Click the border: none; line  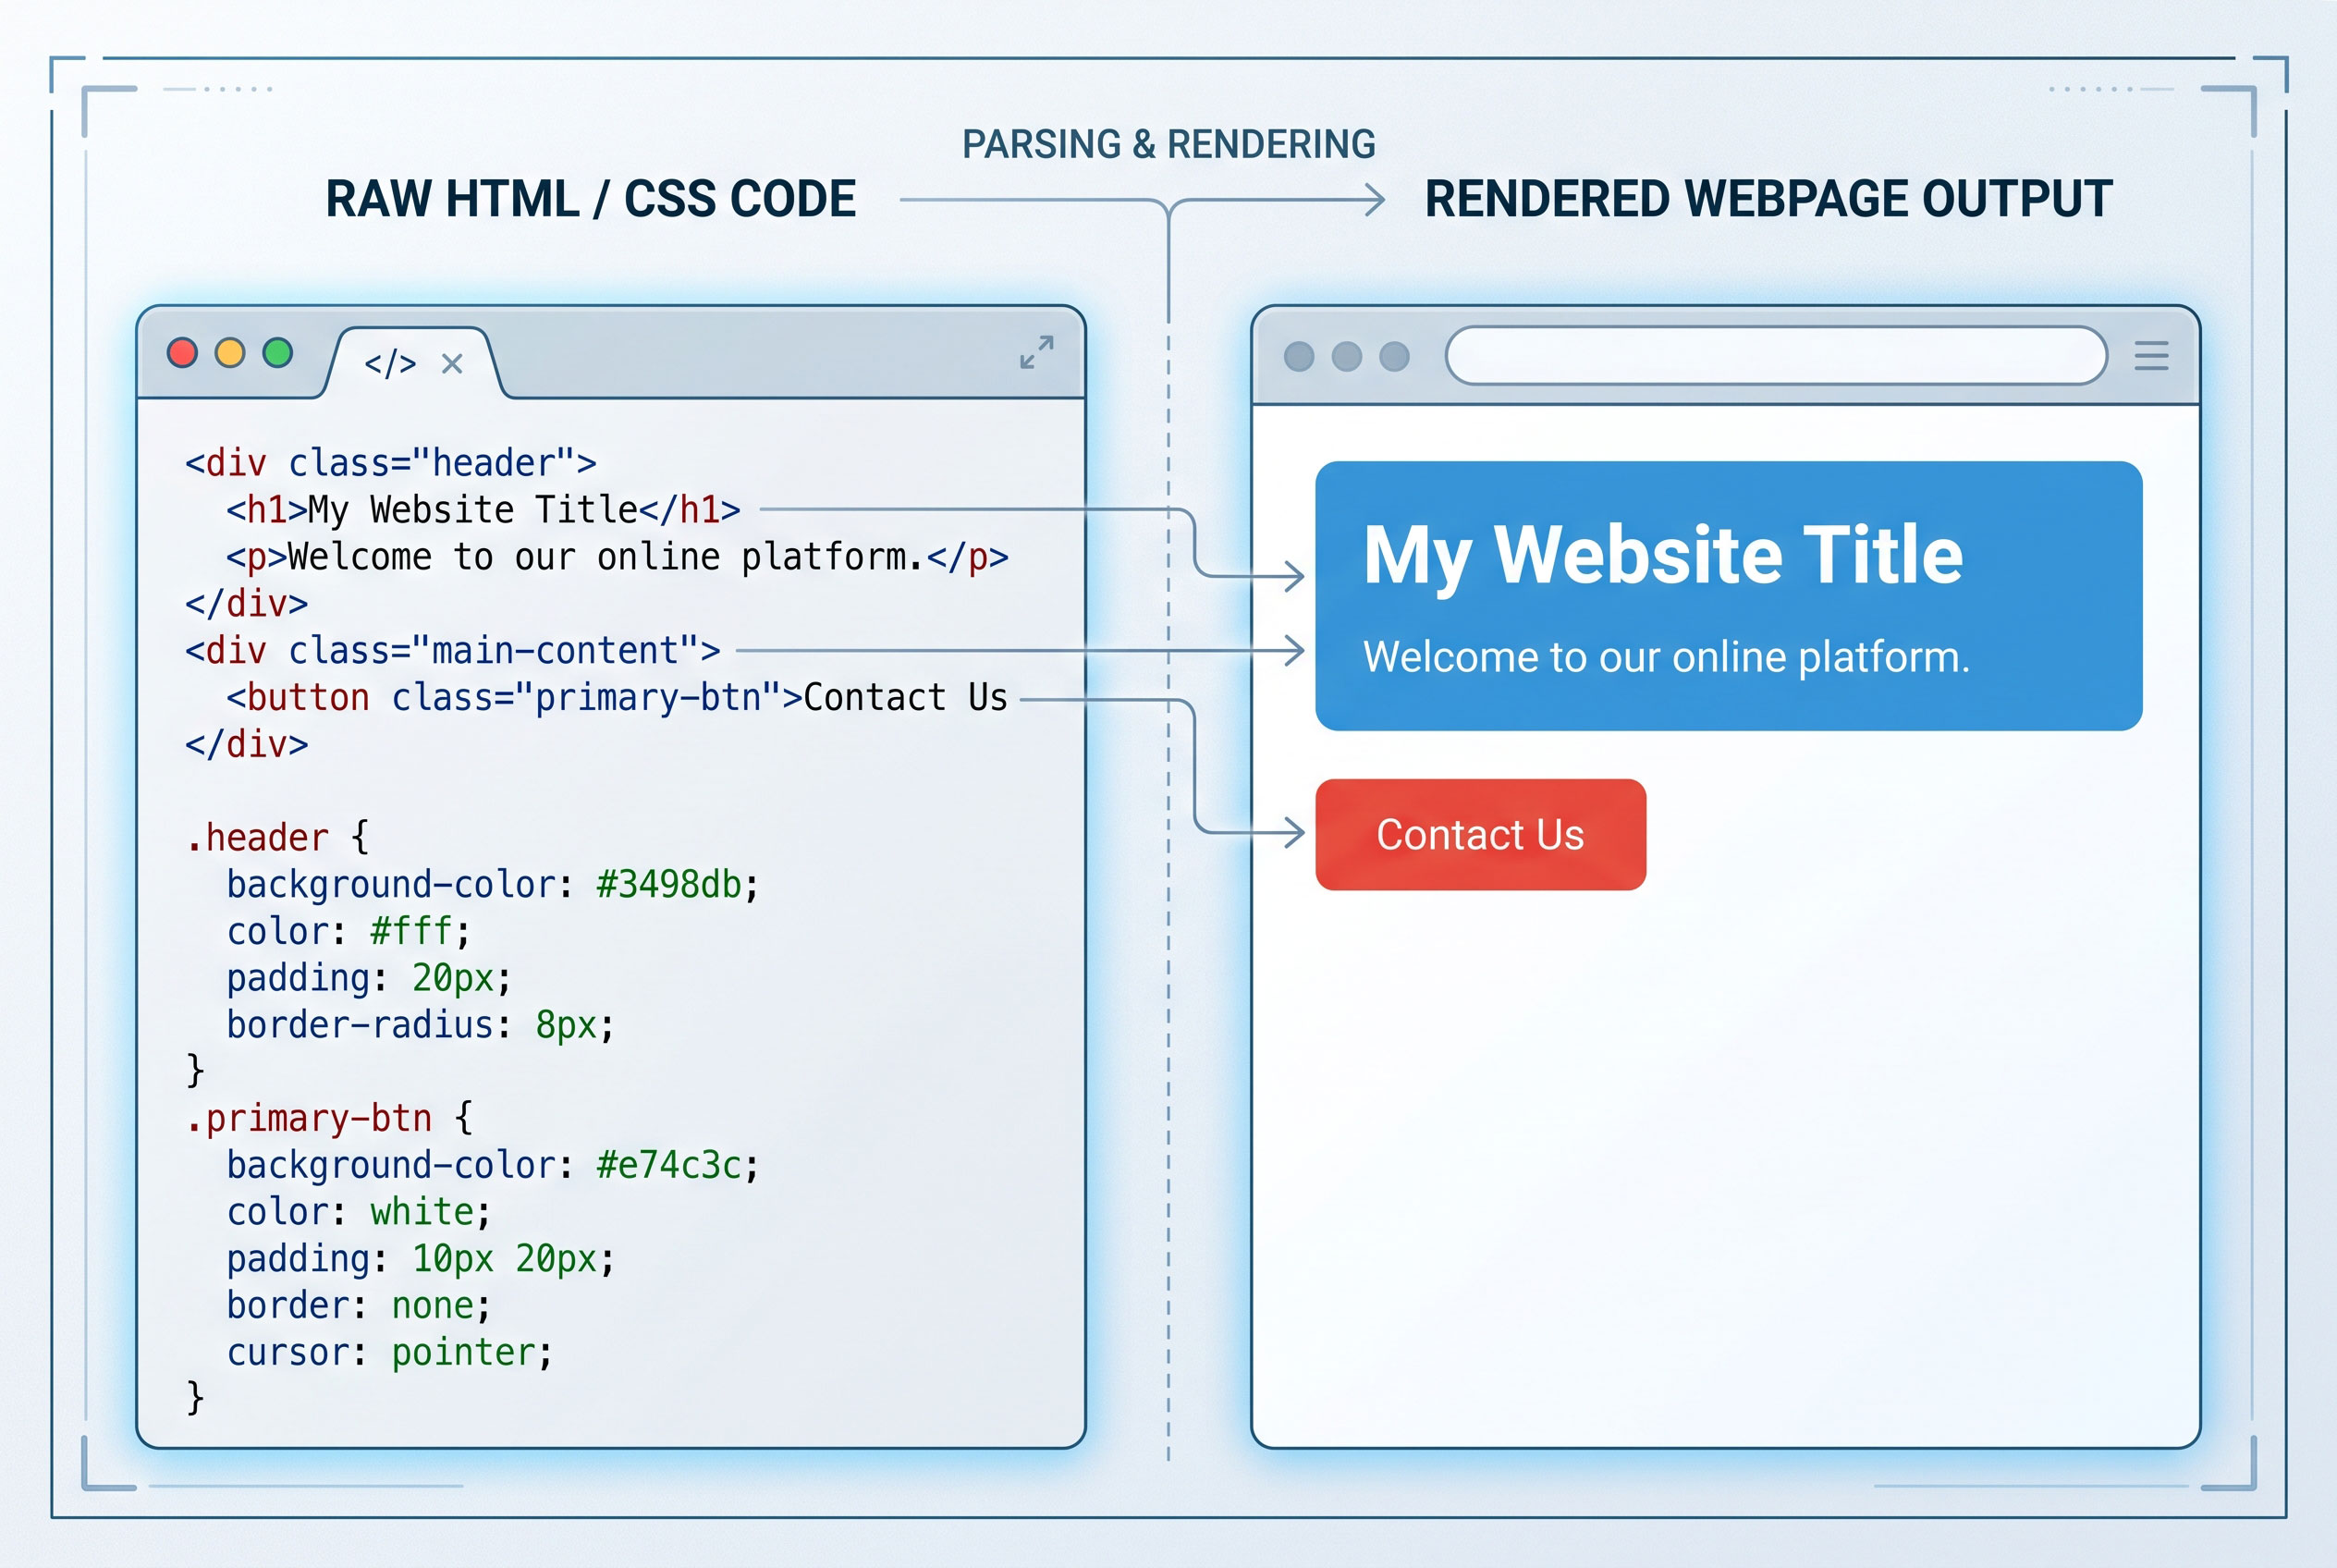point(359,1306)
